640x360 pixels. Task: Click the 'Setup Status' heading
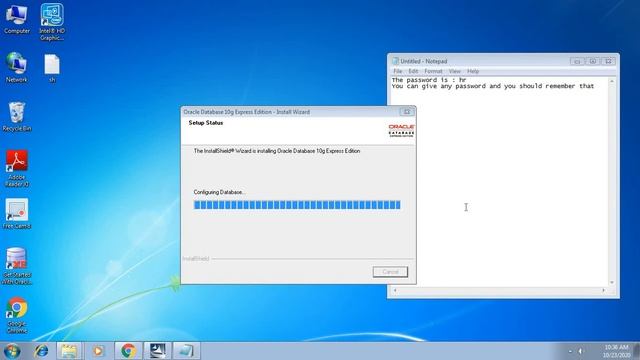tap(206, 123)
